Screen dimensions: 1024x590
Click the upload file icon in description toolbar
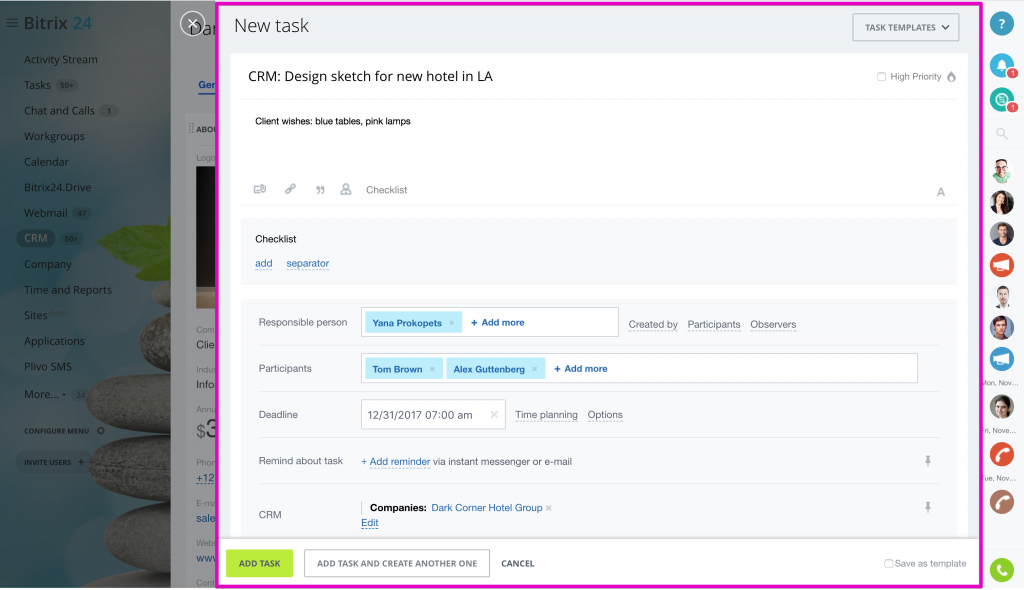tap(260, 189)
